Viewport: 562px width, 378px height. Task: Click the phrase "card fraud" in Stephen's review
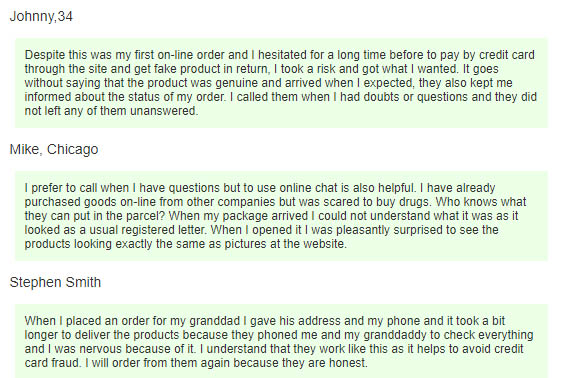52,363
